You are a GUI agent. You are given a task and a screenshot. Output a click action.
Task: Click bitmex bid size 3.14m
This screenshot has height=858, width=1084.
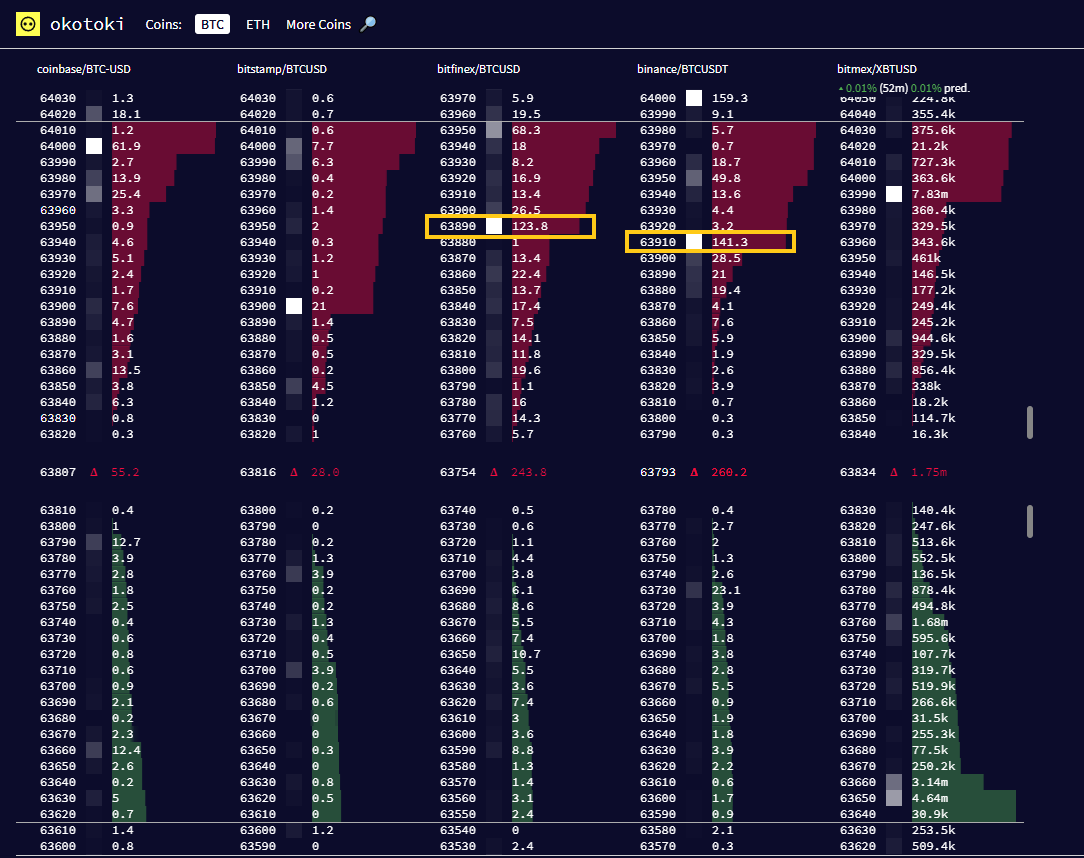[931, 782]
